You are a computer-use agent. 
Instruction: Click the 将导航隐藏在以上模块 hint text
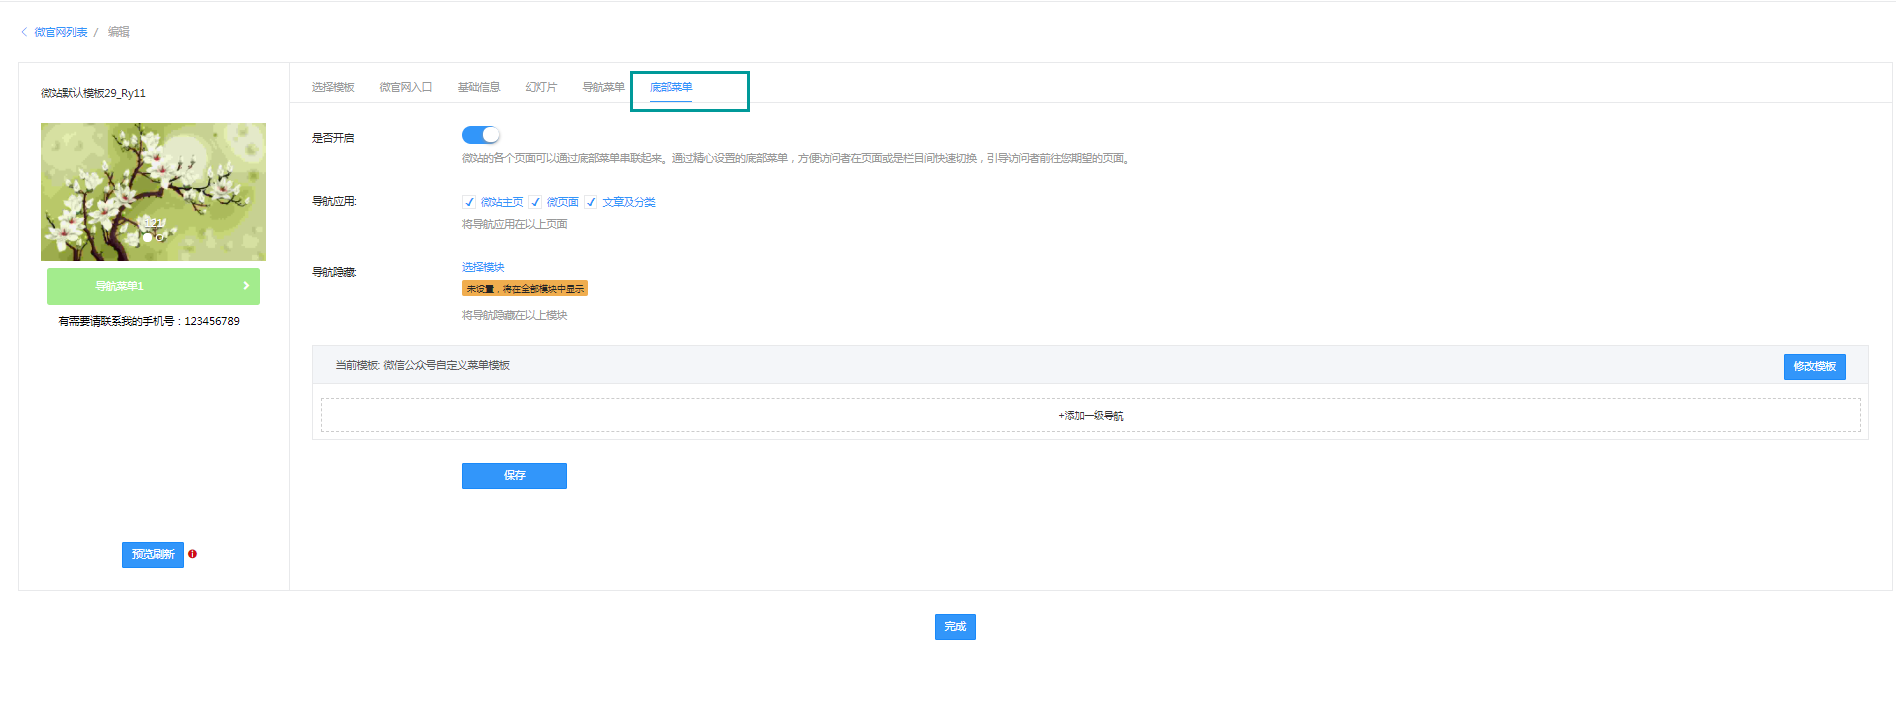(x=515, y=316)
